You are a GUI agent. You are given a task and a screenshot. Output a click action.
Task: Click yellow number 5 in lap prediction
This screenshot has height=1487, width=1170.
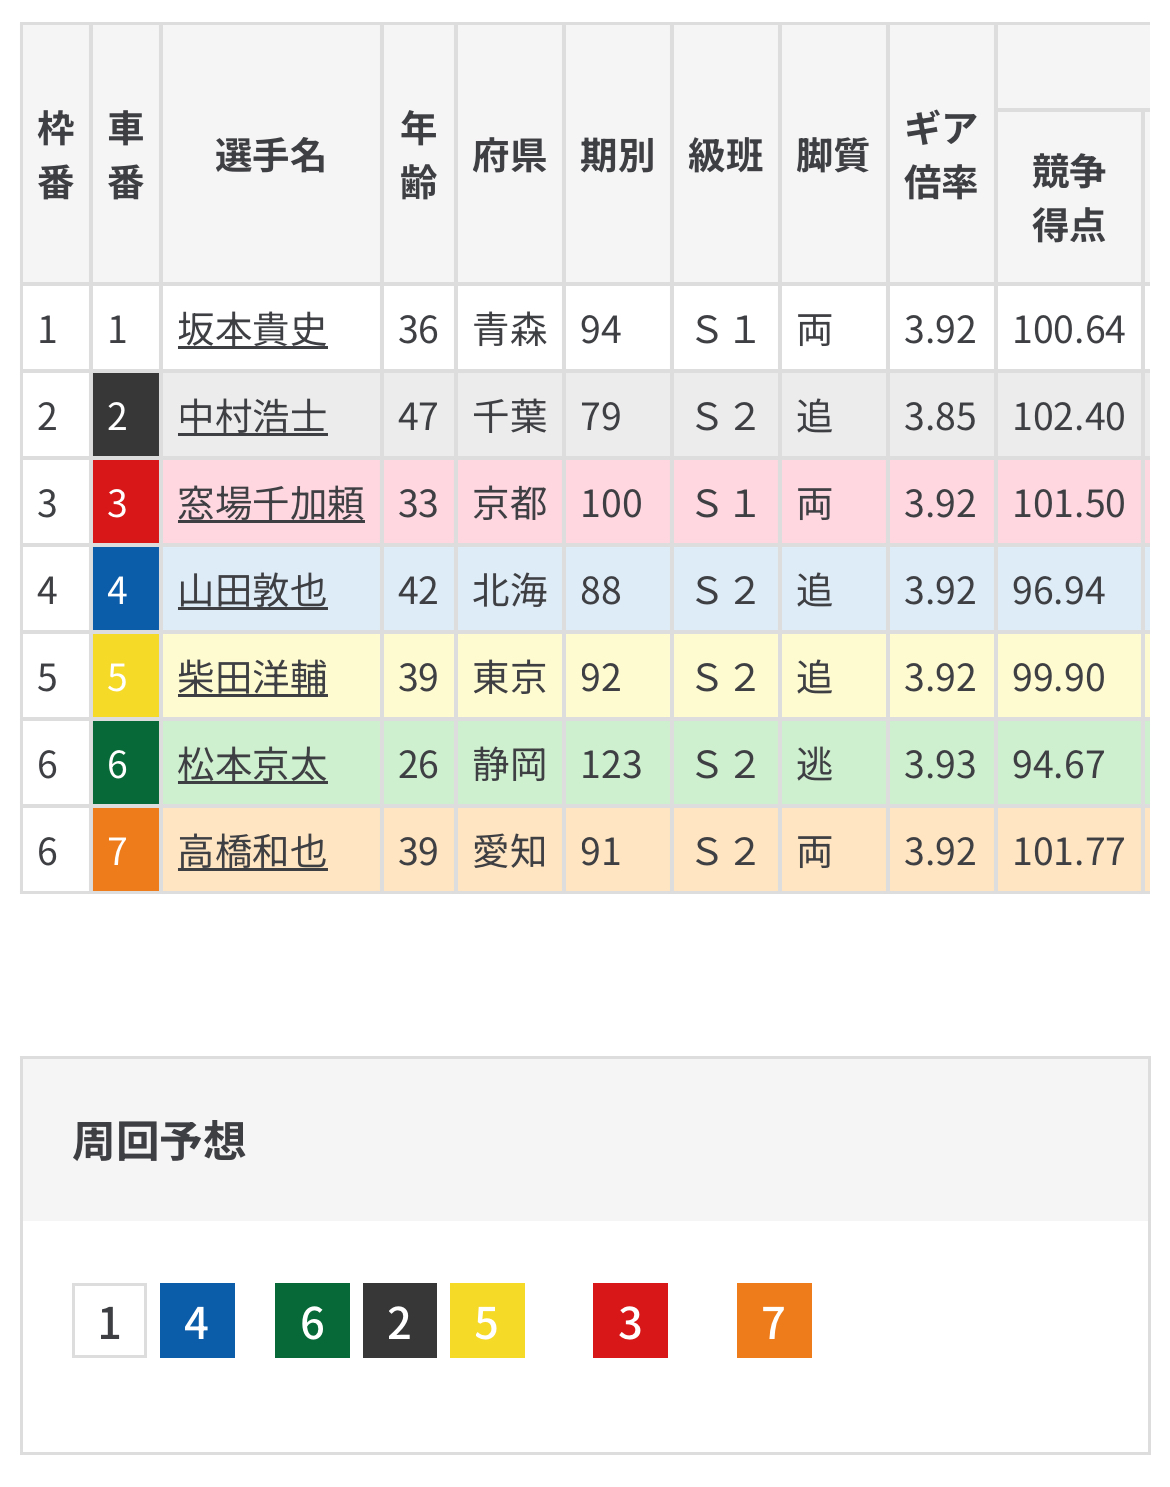coord(487,1320)
